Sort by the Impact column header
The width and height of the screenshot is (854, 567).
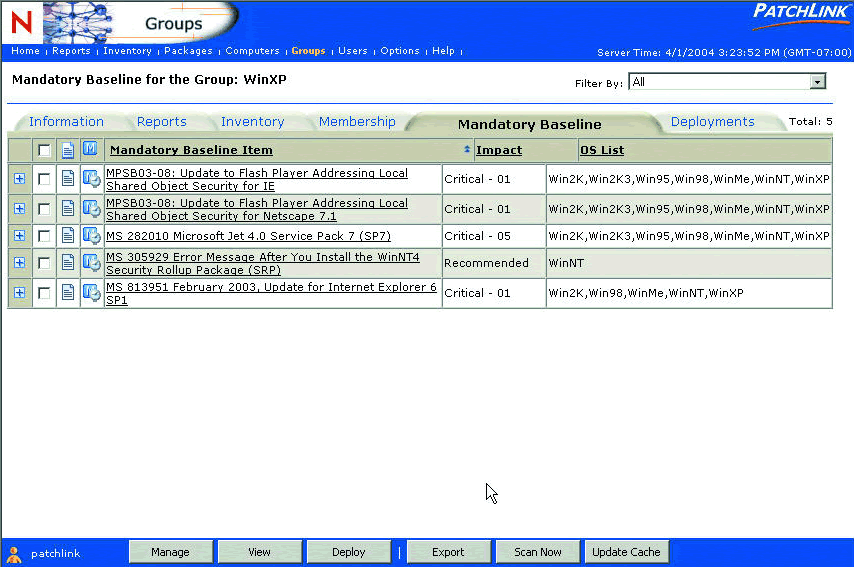pyautogui.click(x=499, y=150)
